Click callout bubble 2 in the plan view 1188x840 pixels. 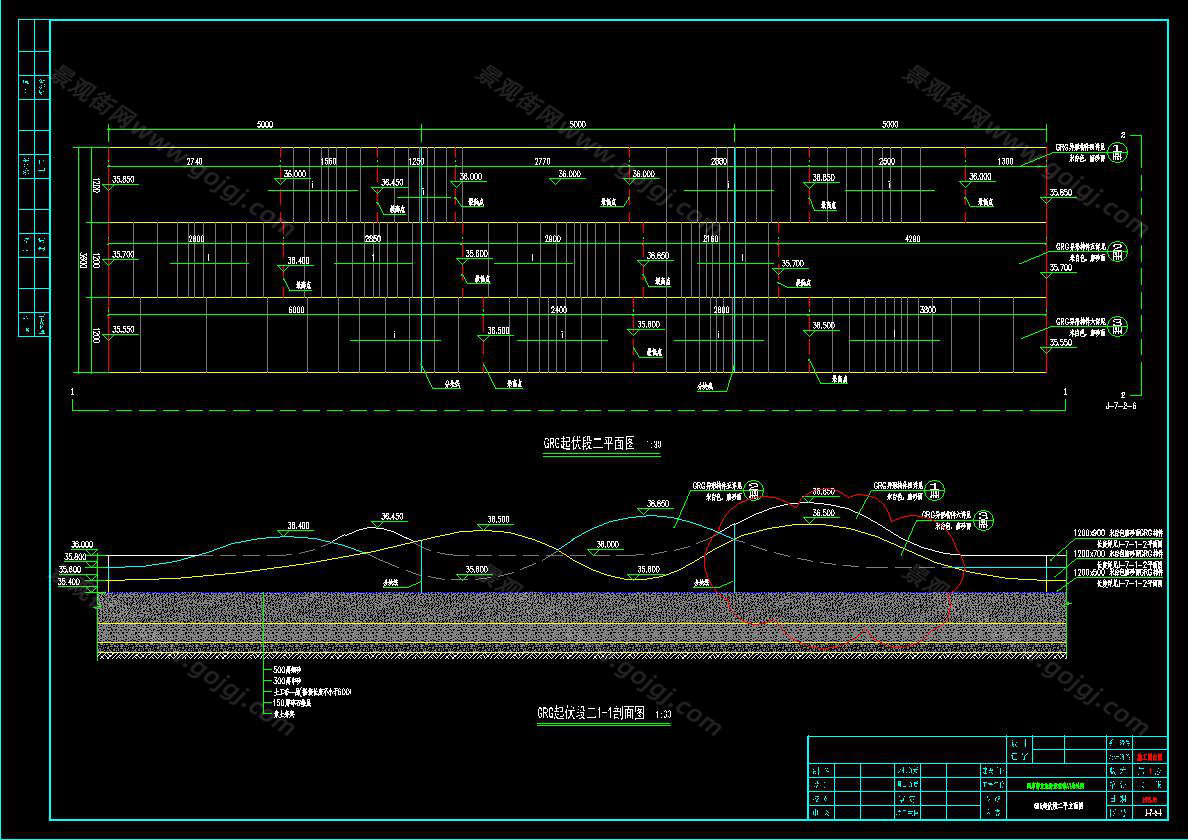pyautogui.click(x=1119, y=250)
